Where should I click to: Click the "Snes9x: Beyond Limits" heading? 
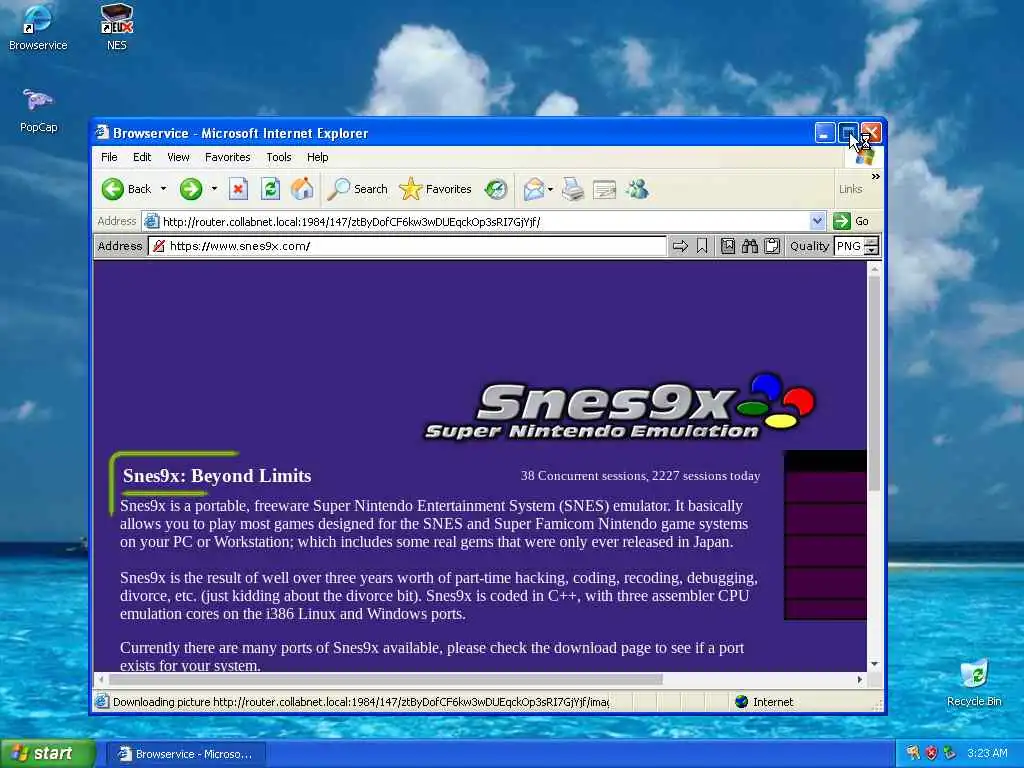coord(217,476)
